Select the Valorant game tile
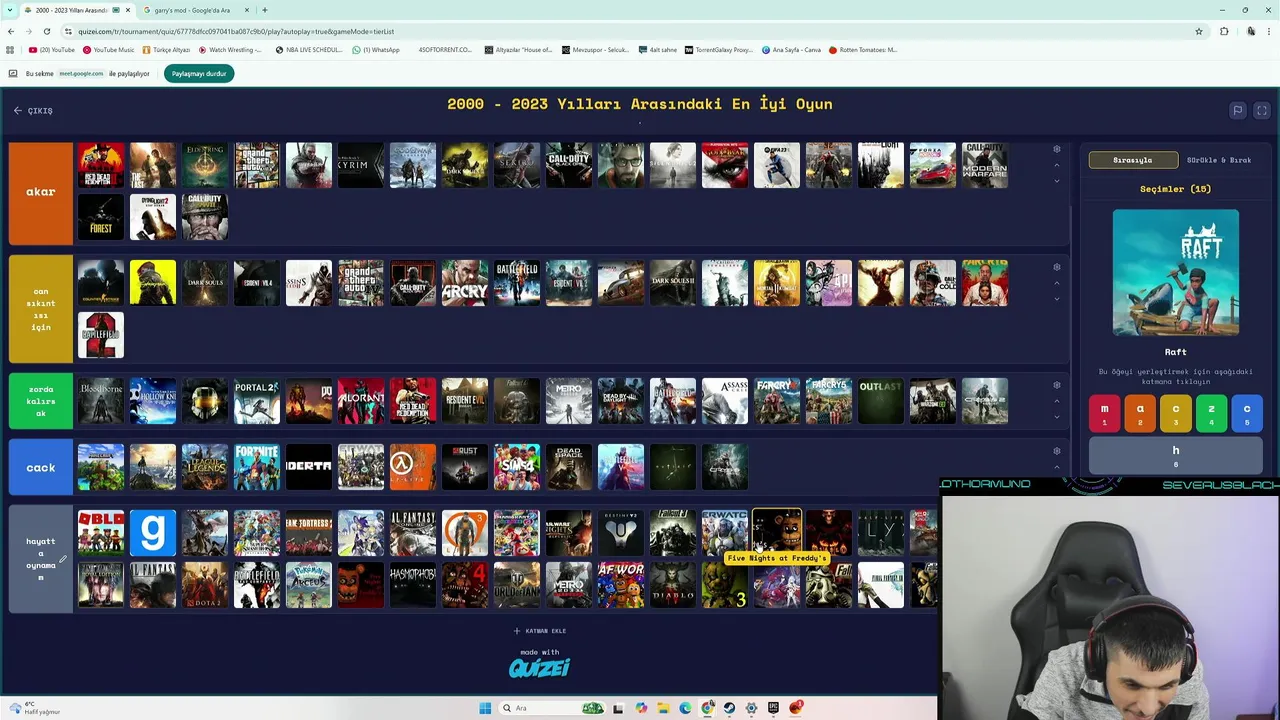Viewport: 1280px width, 720px height. pyautogui.click(x=361, y=401)
